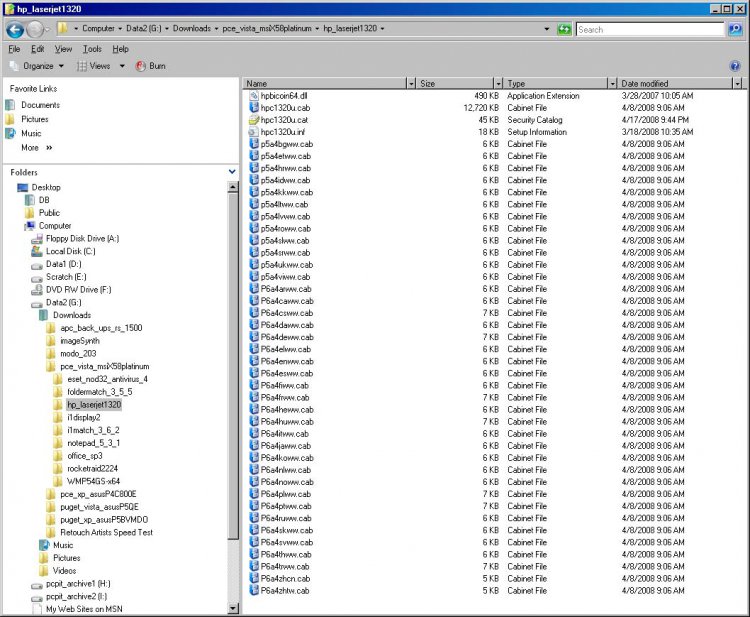Select Scratch (E:) drive in tree
Viewport: 750px width, 617px height.
[x=66, y=277]
